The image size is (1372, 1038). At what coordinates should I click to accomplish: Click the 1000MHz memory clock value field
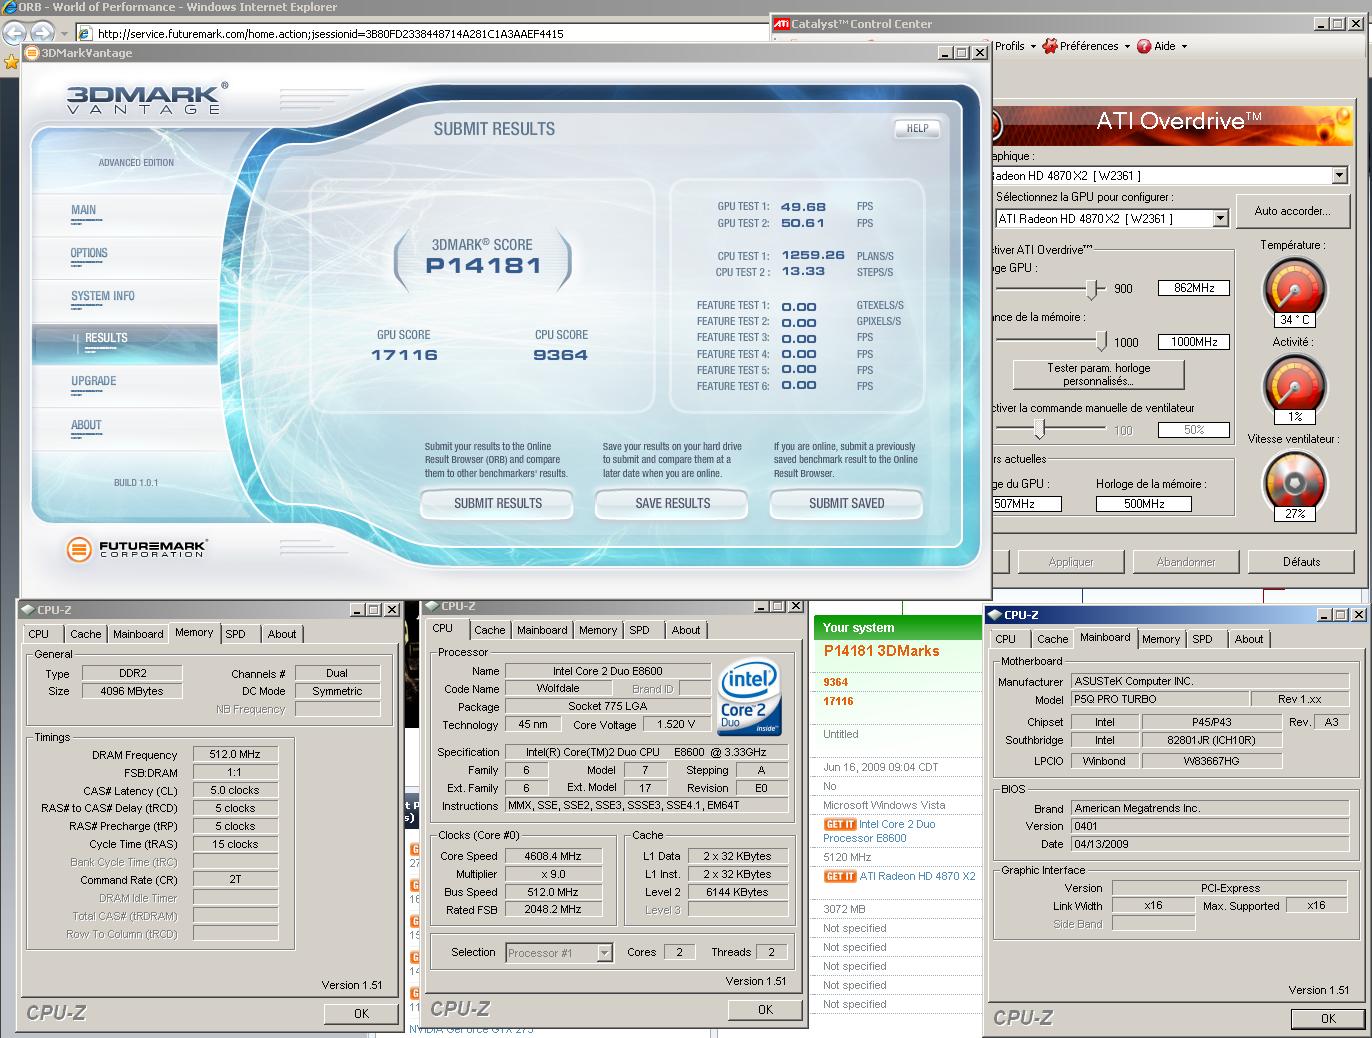point(1194,342)
